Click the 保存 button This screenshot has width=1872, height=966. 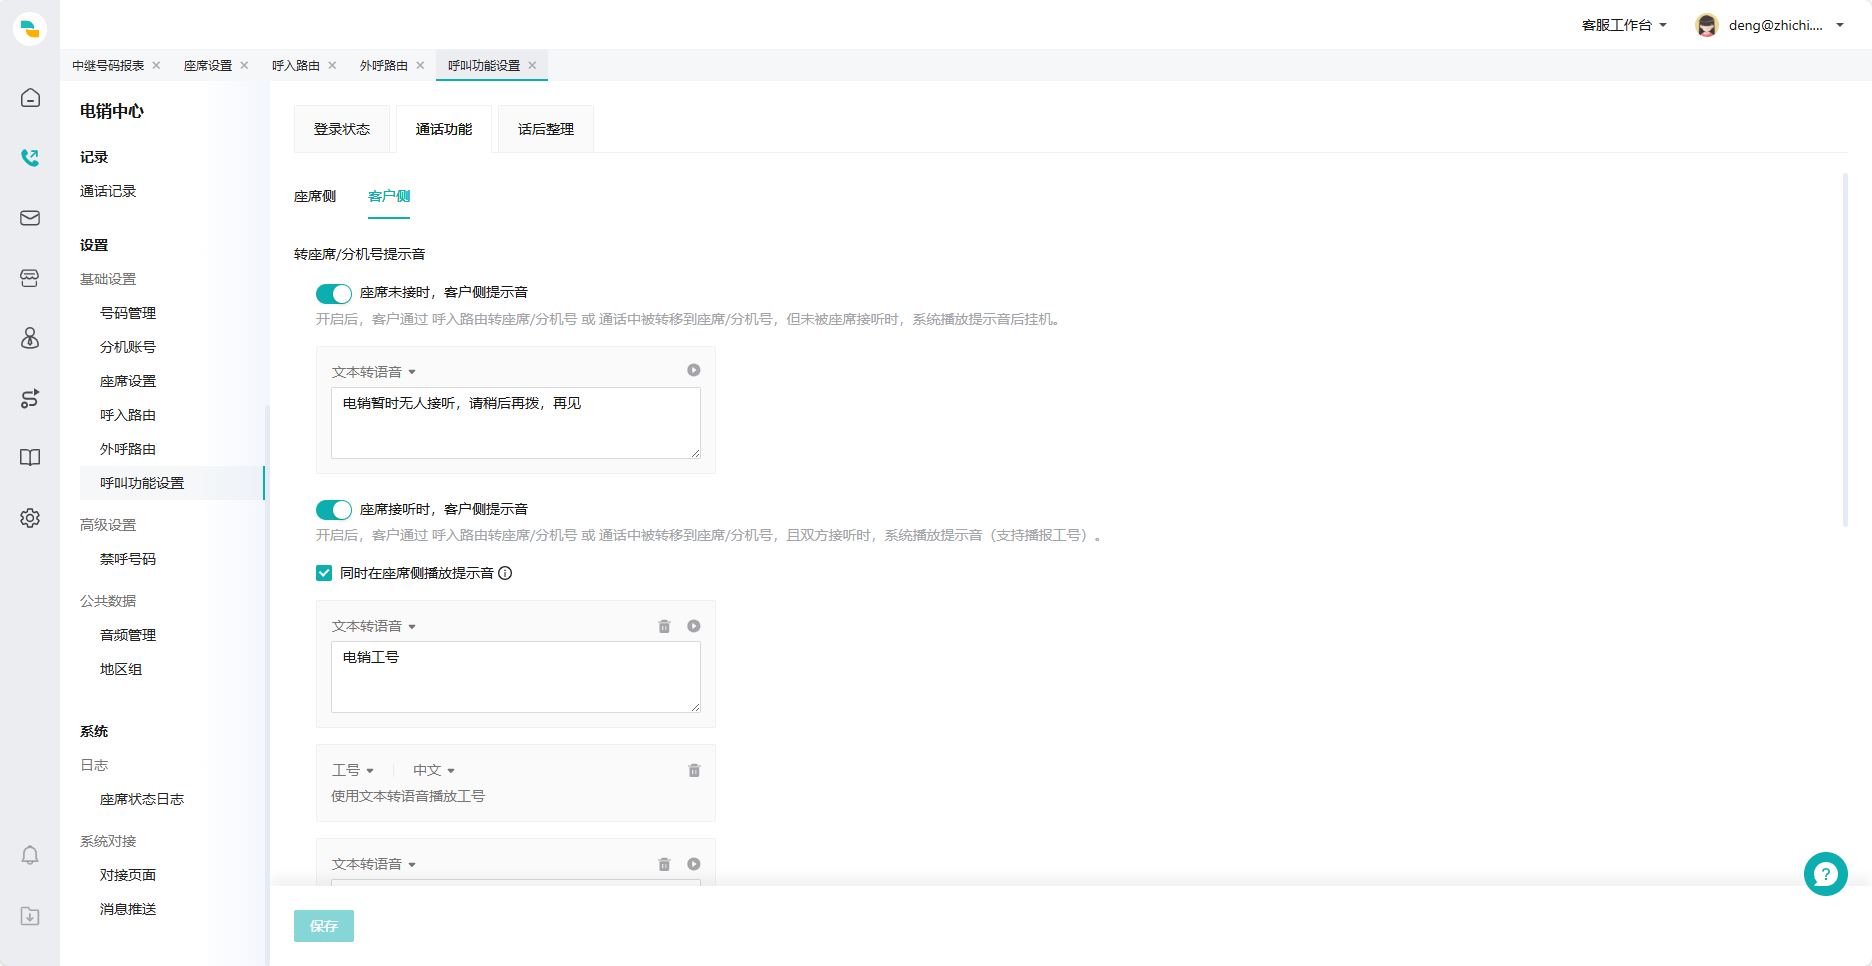click(324, 926)
